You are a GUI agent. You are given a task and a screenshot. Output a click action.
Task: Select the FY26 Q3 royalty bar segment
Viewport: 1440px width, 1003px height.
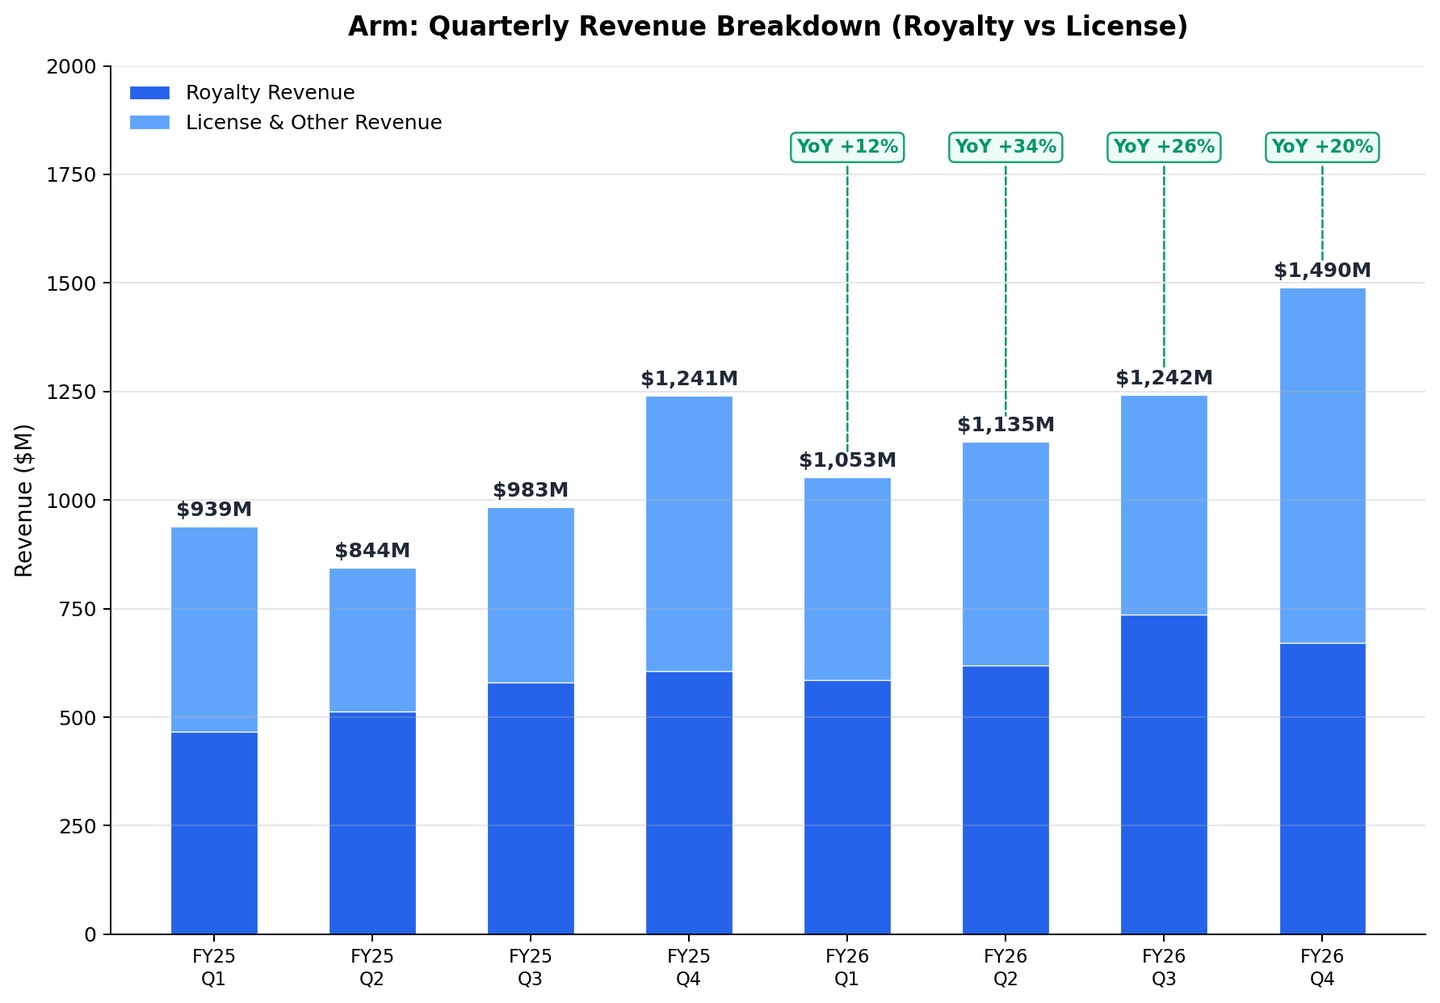(1164, 775)
